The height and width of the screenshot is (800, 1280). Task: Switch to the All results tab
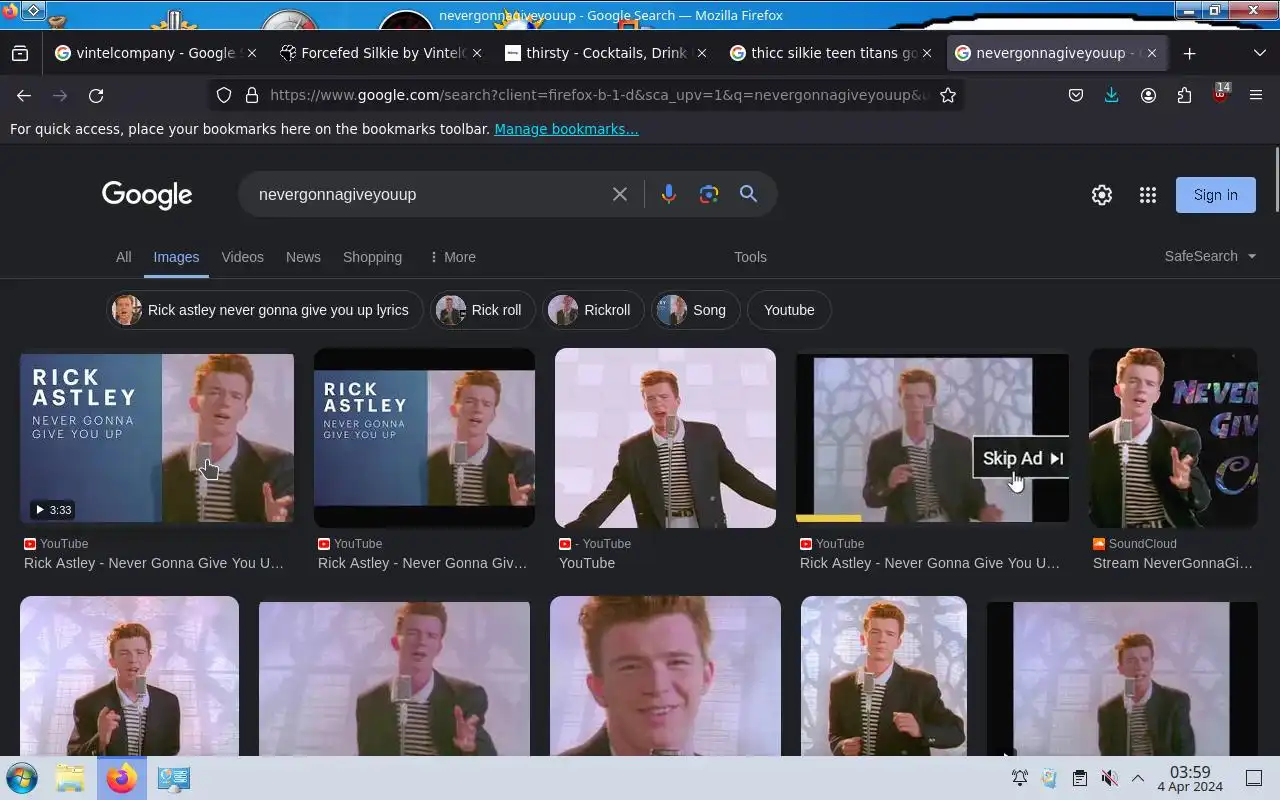pos(123,257)
